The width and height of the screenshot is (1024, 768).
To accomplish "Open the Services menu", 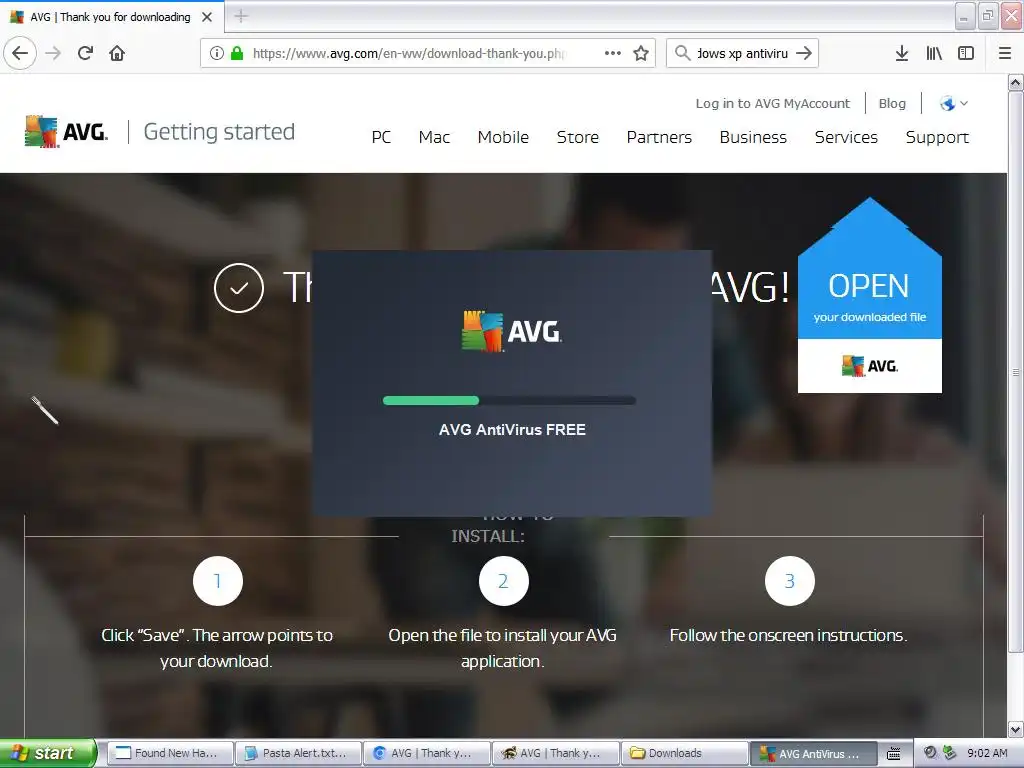I will click(846, 137).
